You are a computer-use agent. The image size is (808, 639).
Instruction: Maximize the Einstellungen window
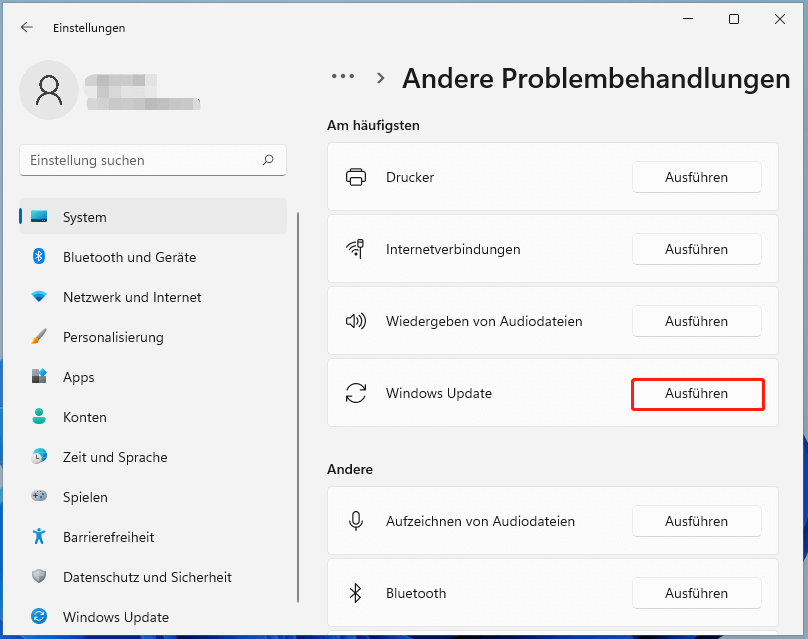(734, 19)
